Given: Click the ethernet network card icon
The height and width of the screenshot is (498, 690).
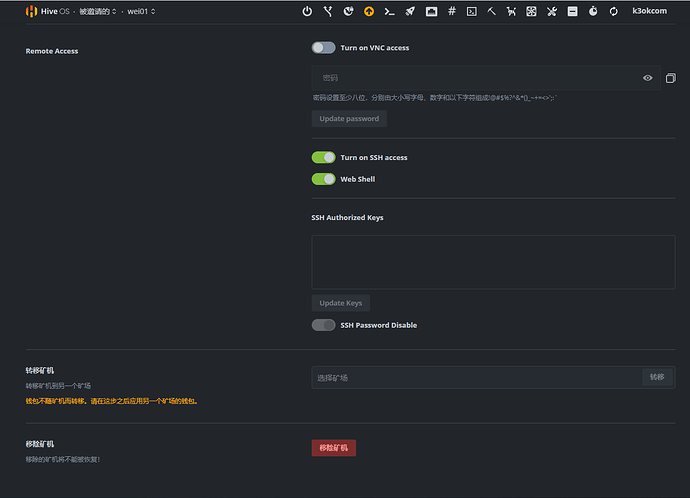Looking at the screenshot, I should [431, 11].
